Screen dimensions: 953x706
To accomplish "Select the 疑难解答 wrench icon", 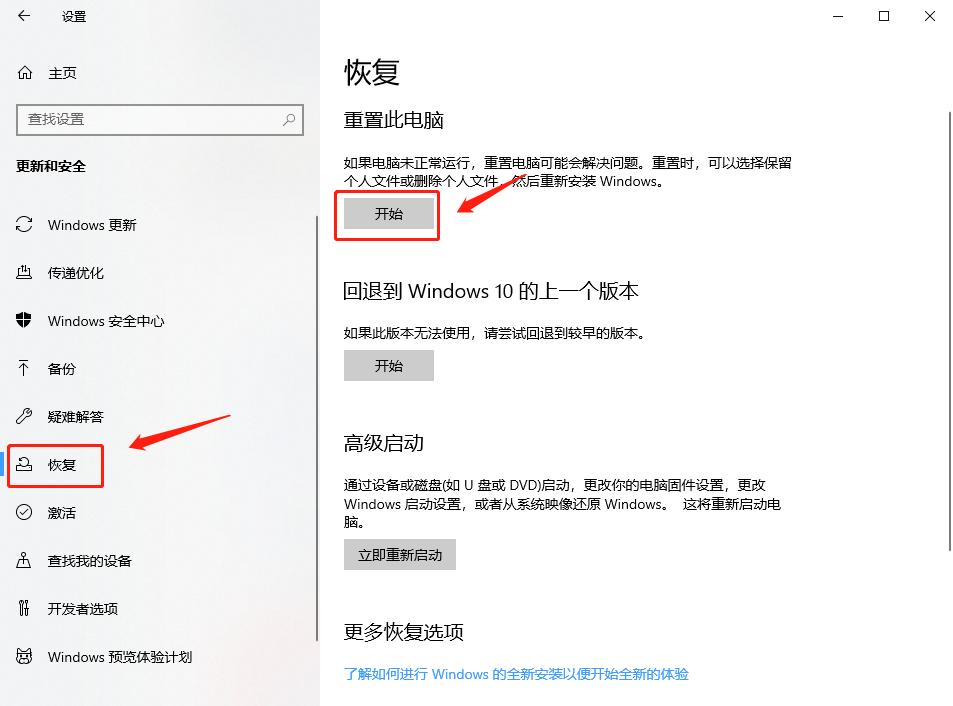I will [x=24, y=416].
